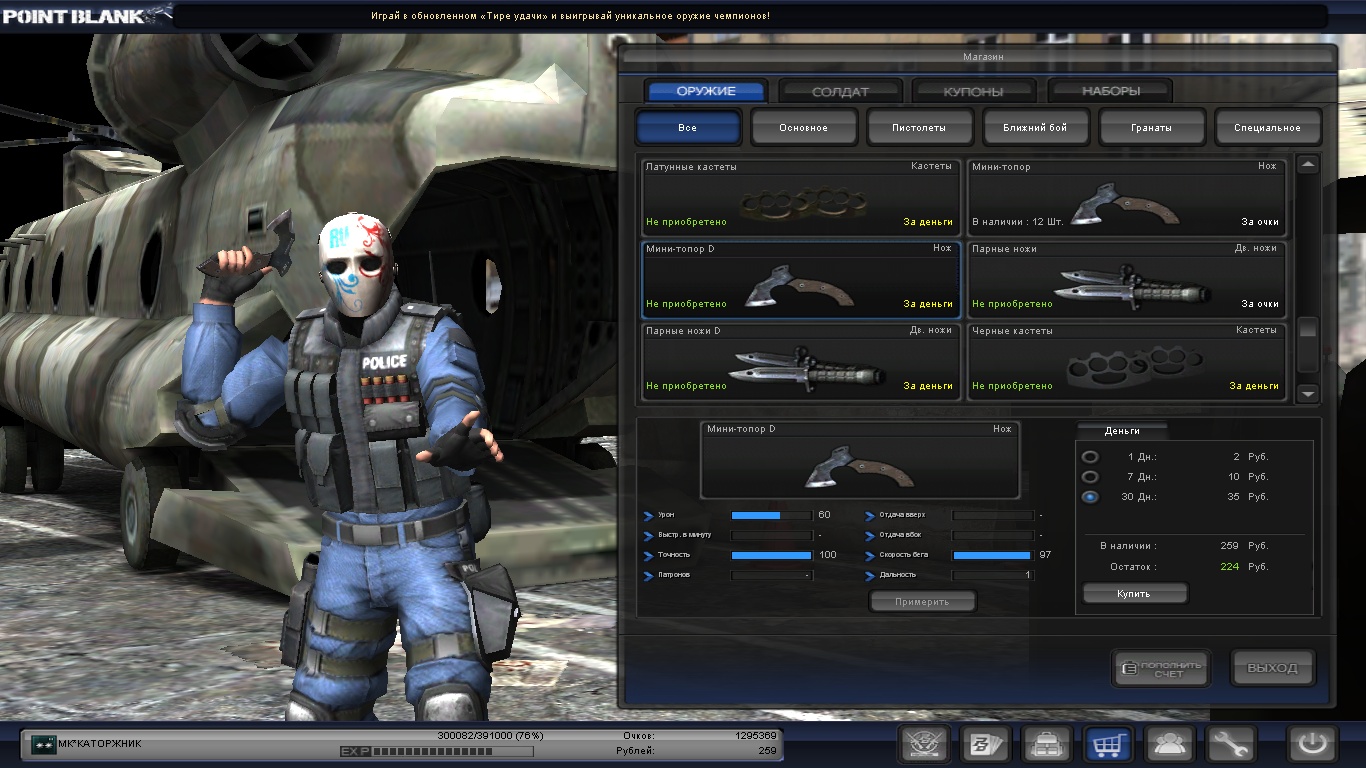
Task: Filter weapons by Ближний бой
Action: [x=1036, y=128]
